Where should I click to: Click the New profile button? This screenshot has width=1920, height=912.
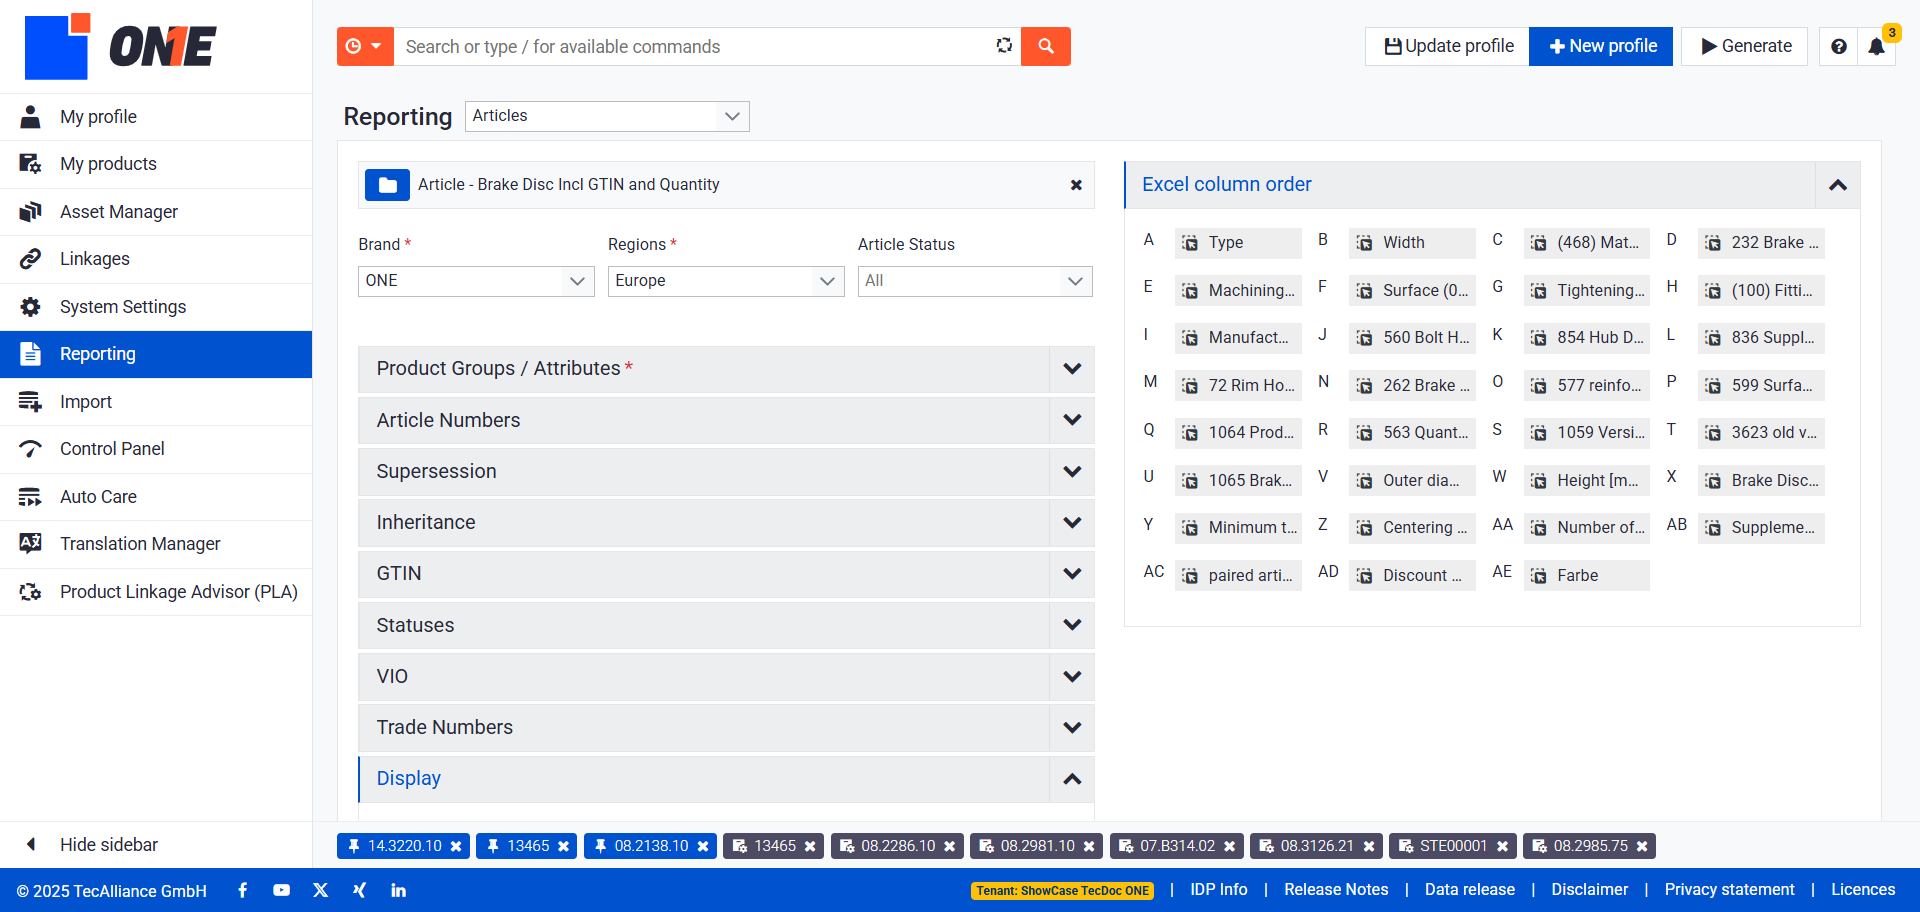(x=1601, y=46)
